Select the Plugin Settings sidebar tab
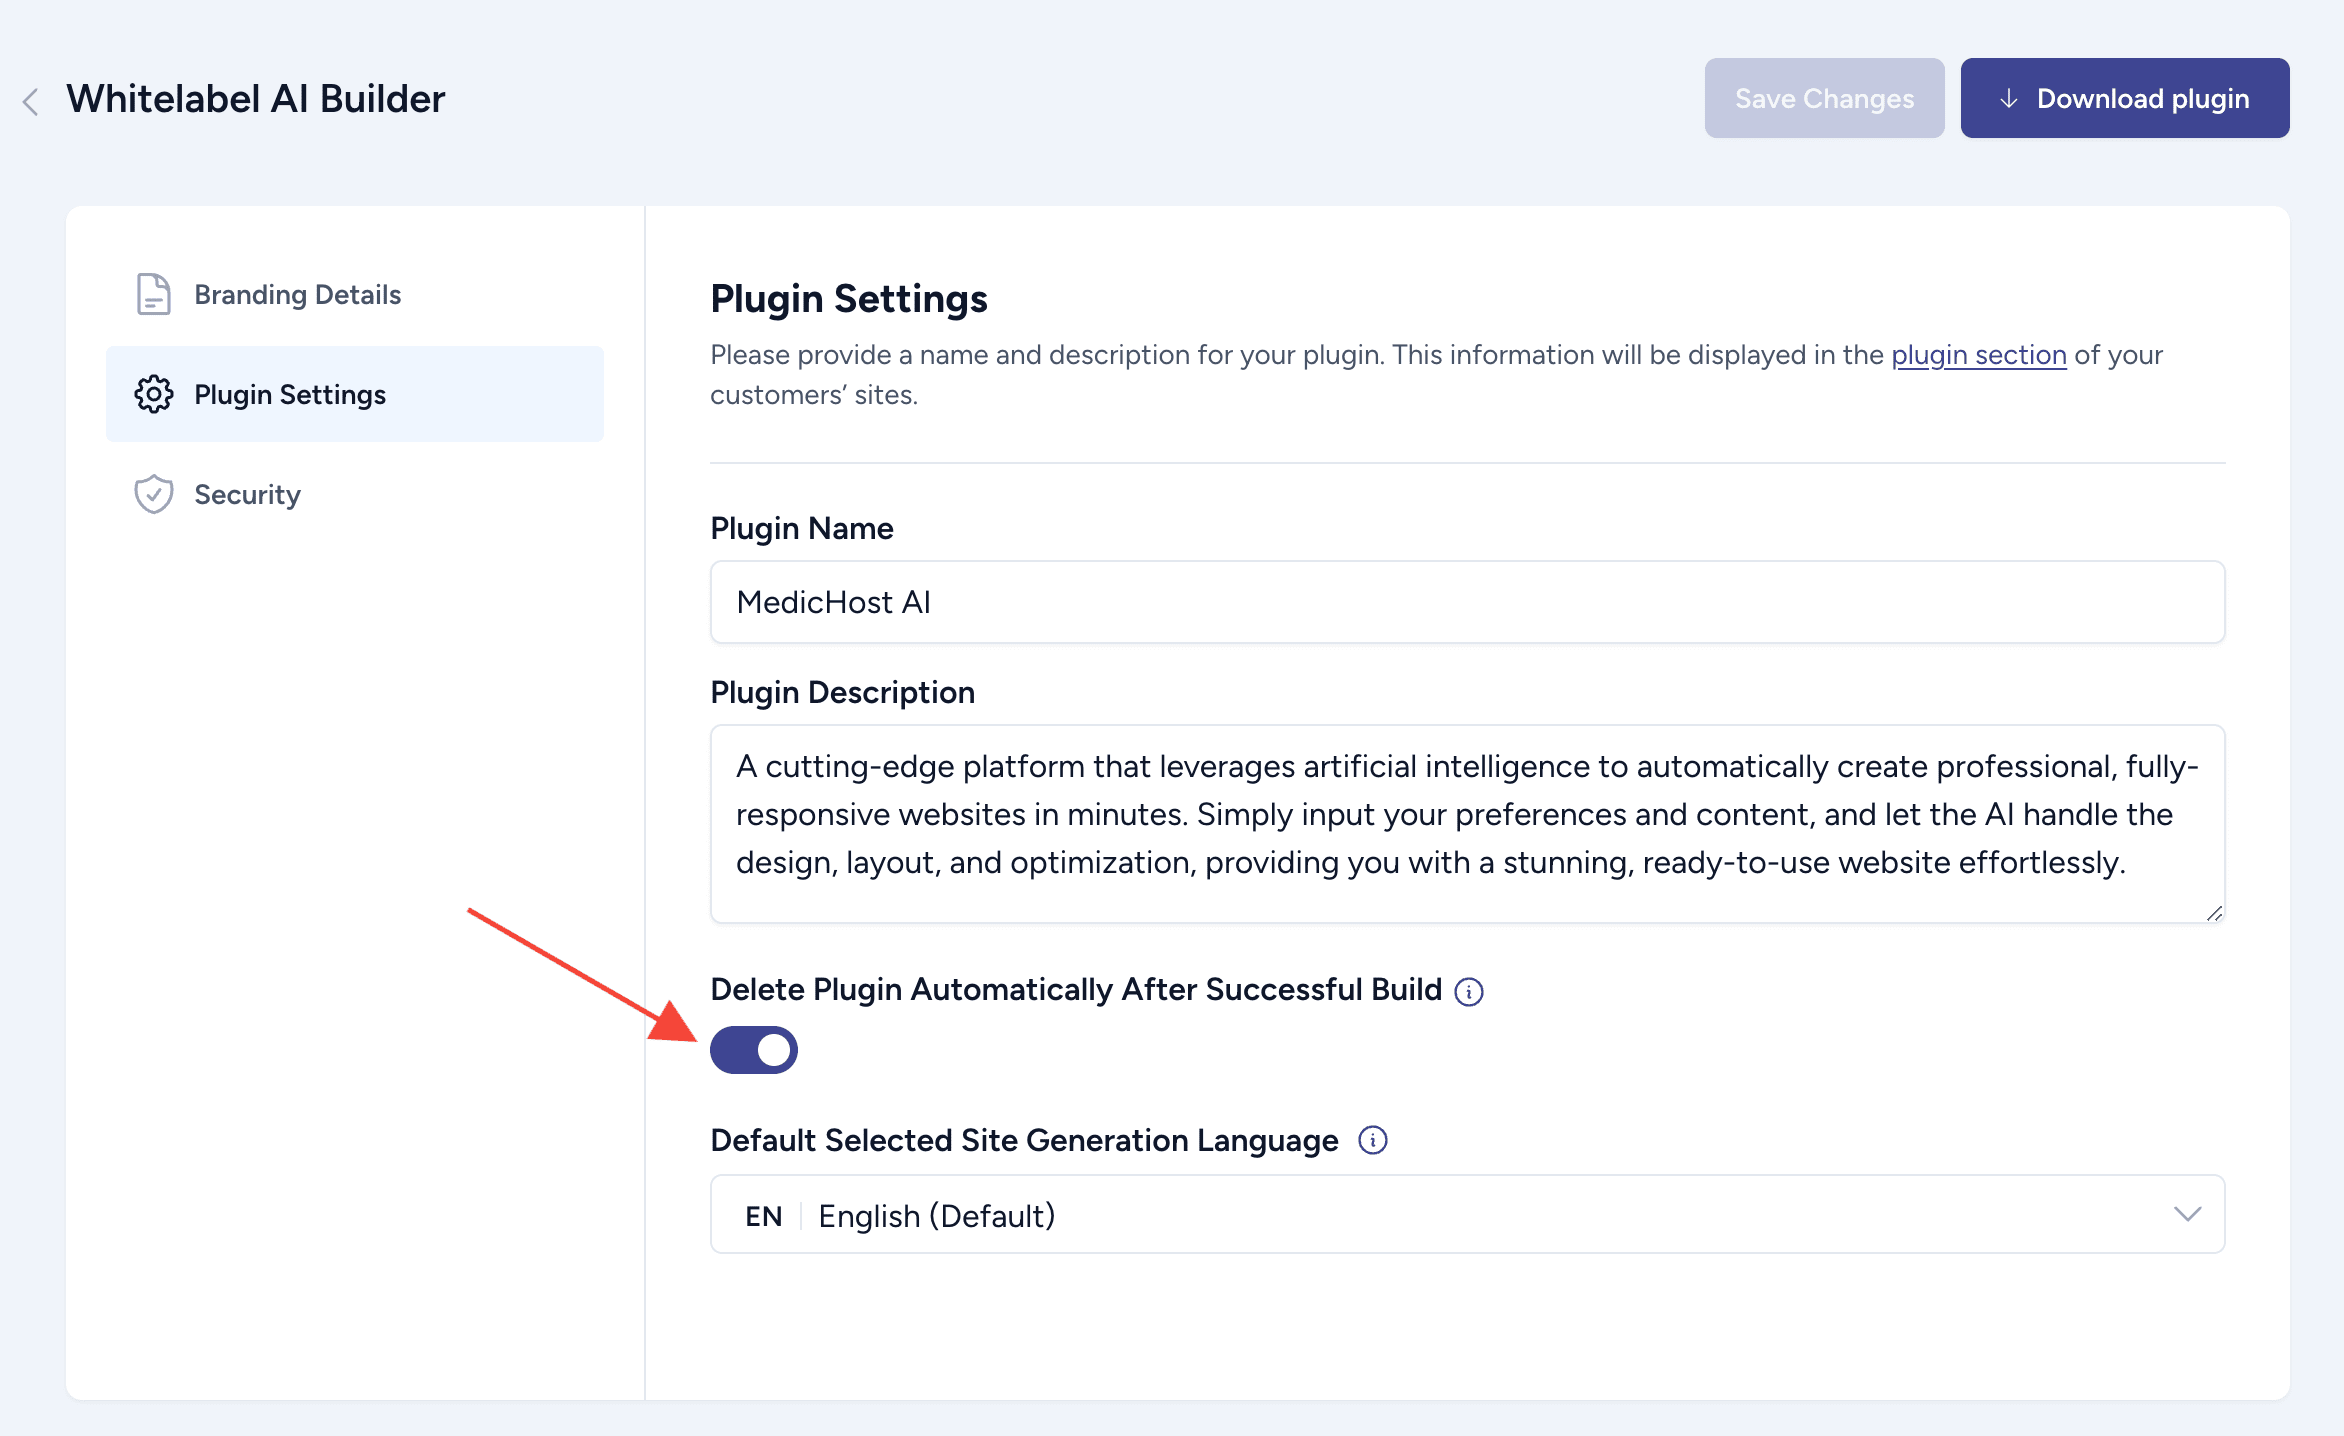The image size is (2344, 1436). 290,394
